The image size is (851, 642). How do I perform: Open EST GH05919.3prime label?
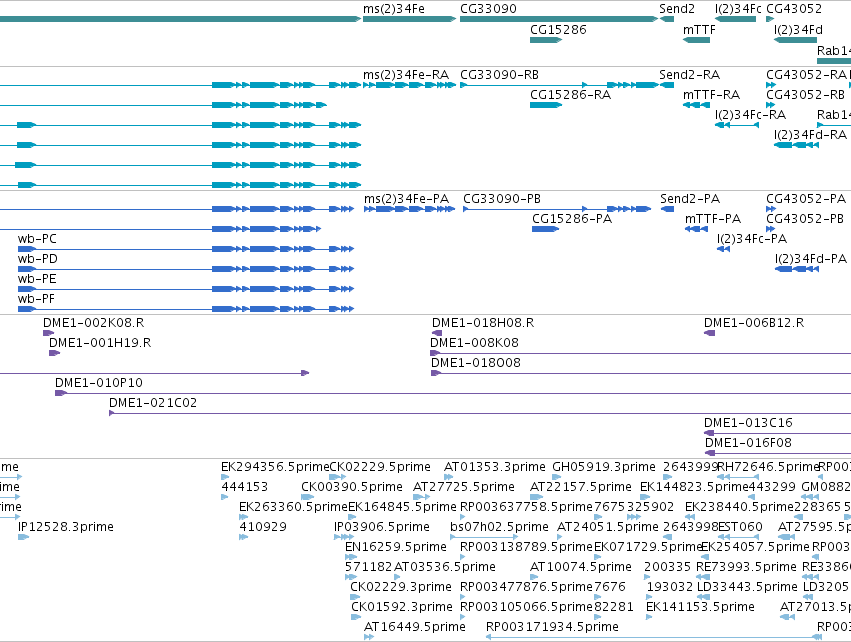click(604, 467)
